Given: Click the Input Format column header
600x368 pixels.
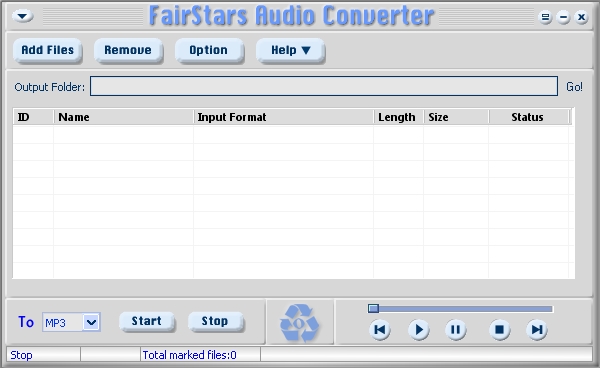Looking at the screenshot, I should (x=284, y=117).
